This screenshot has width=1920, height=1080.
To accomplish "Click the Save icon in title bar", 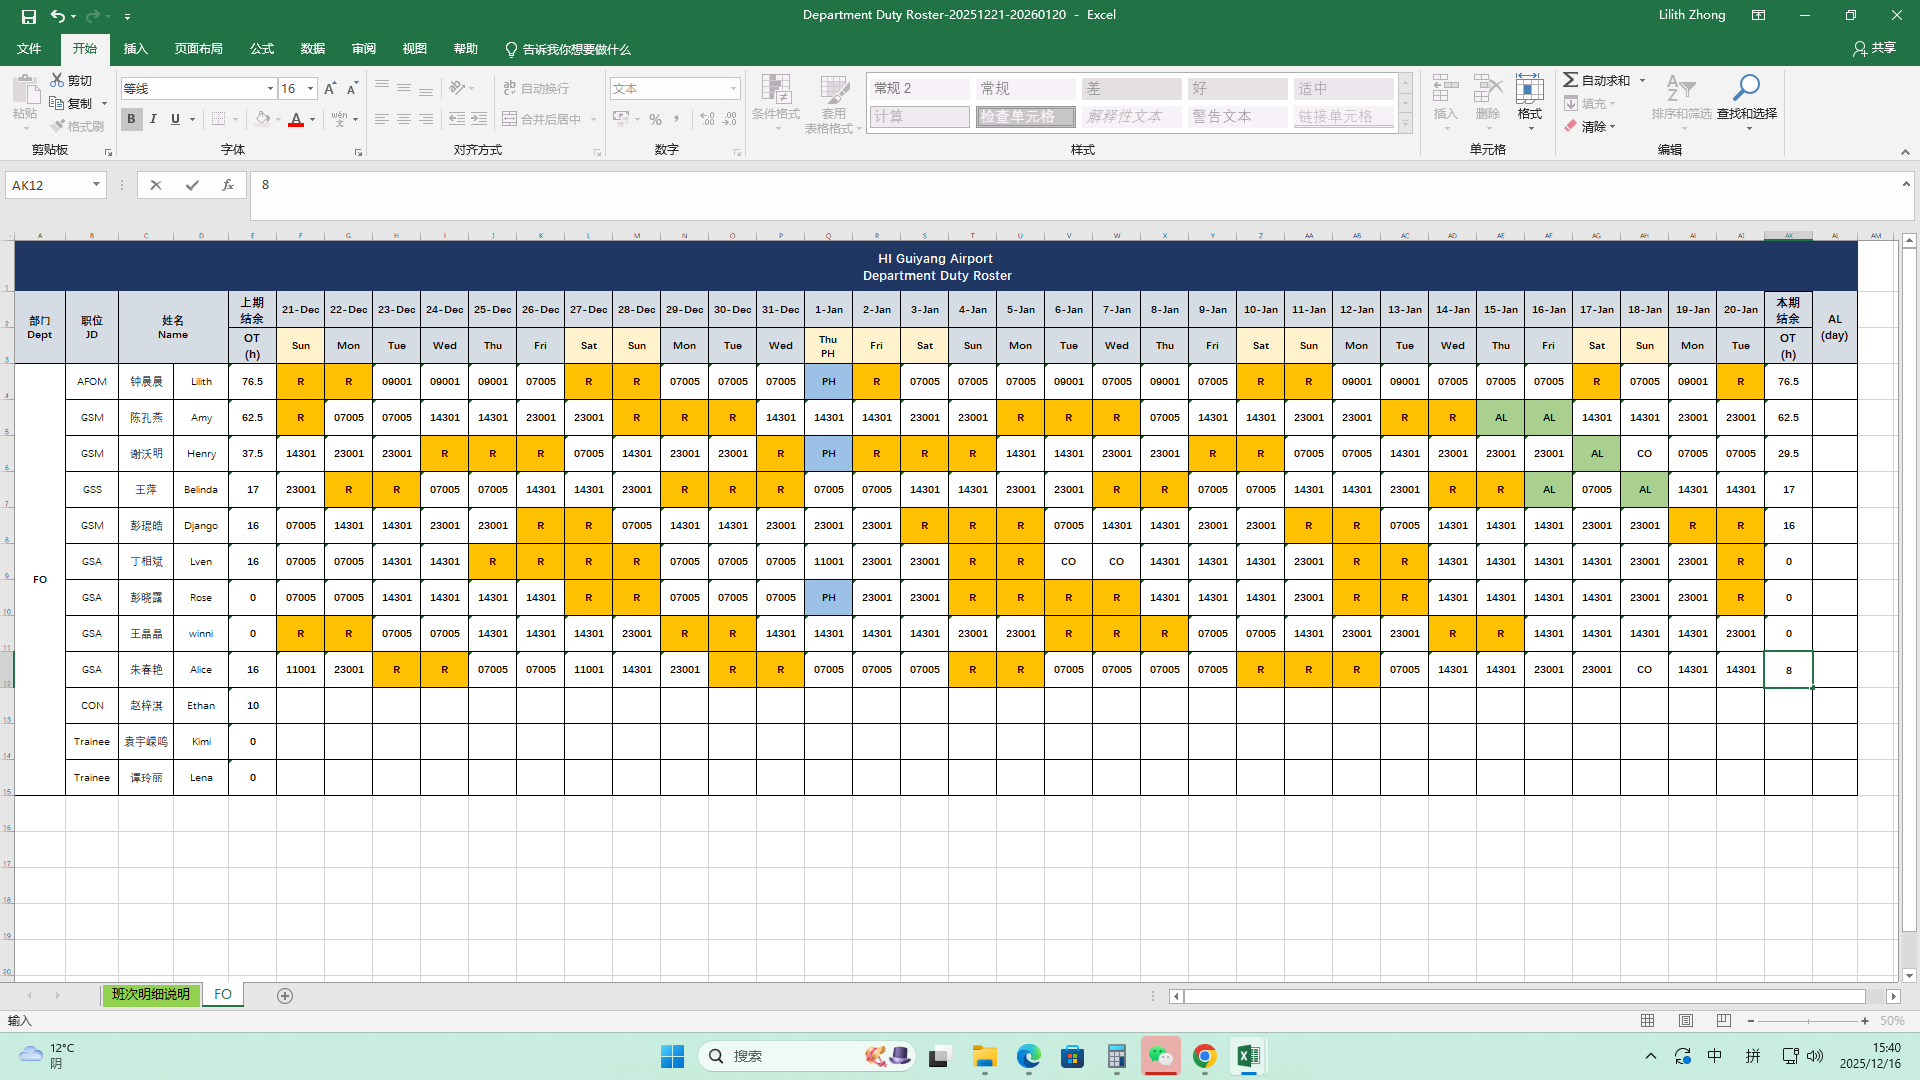I will tap(28, 16).
